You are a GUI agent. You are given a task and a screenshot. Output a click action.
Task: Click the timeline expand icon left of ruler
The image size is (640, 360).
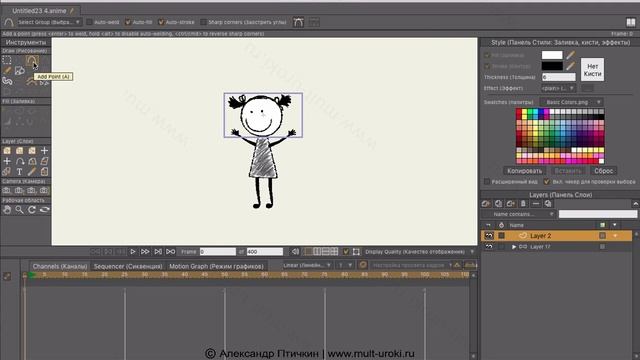pyautogui.click(x=7, y=276)
